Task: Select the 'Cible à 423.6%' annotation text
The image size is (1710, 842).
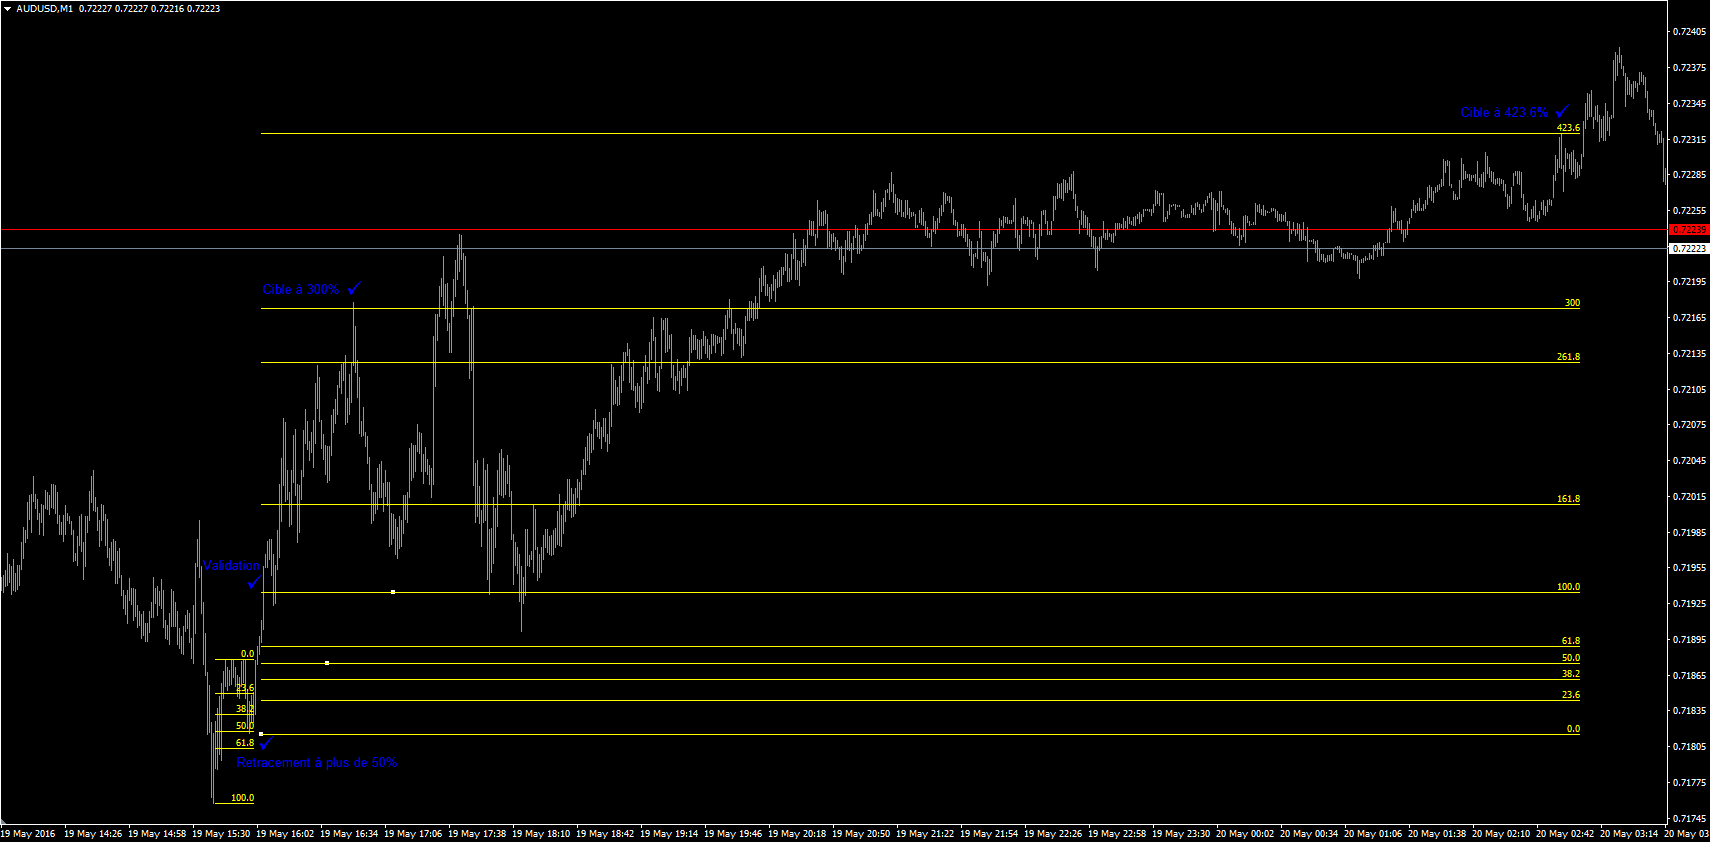Action: tap(1504, 113)
